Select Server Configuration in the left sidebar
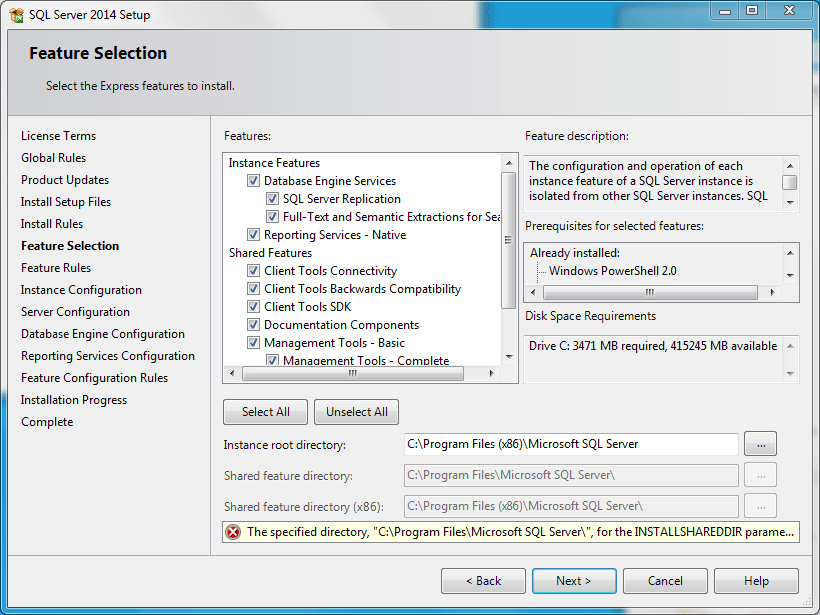 (77, 311)
